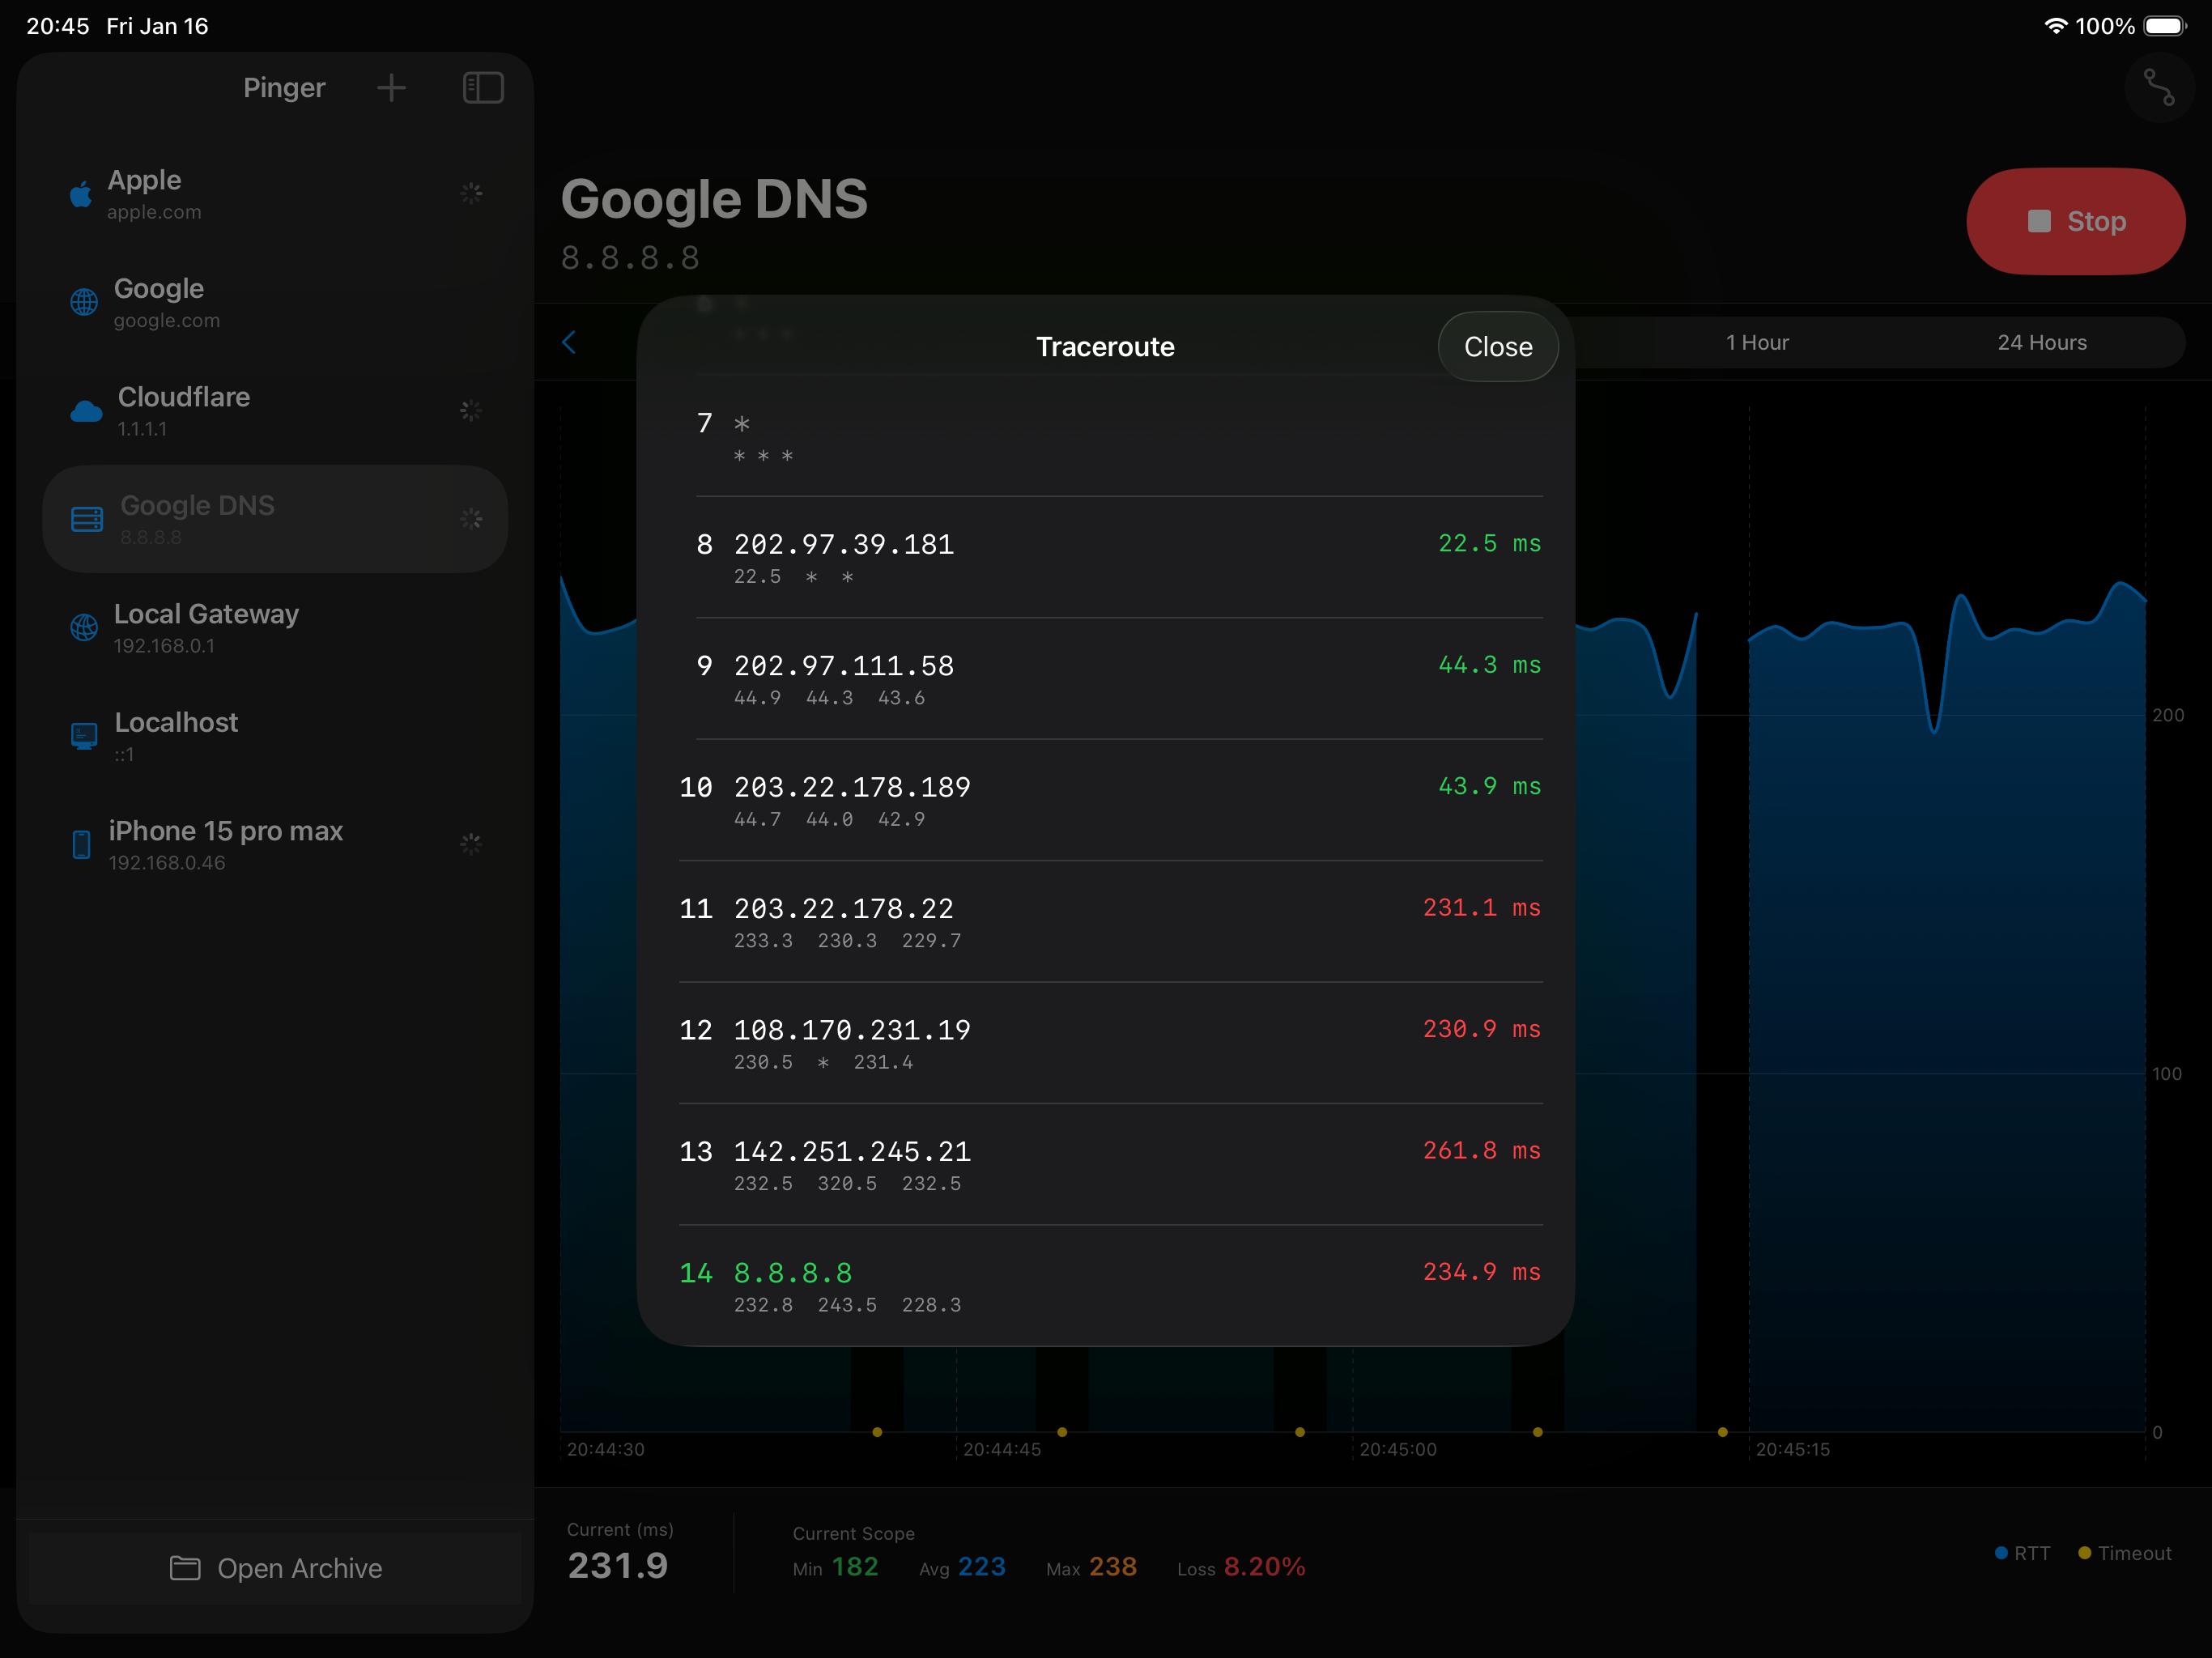Stop pinging Google DNS
Viewport: 2212px width, 1658px height.
[2075, 221]
